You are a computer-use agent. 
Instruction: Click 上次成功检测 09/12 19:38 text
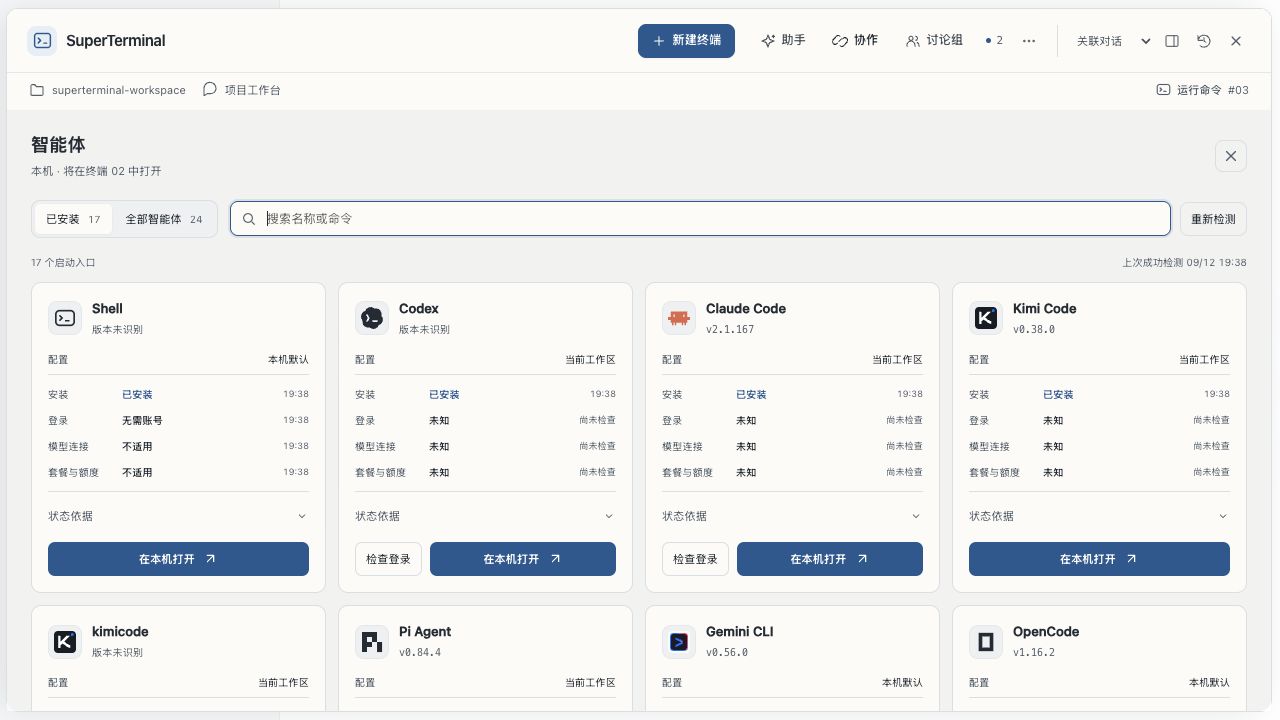1184,263
